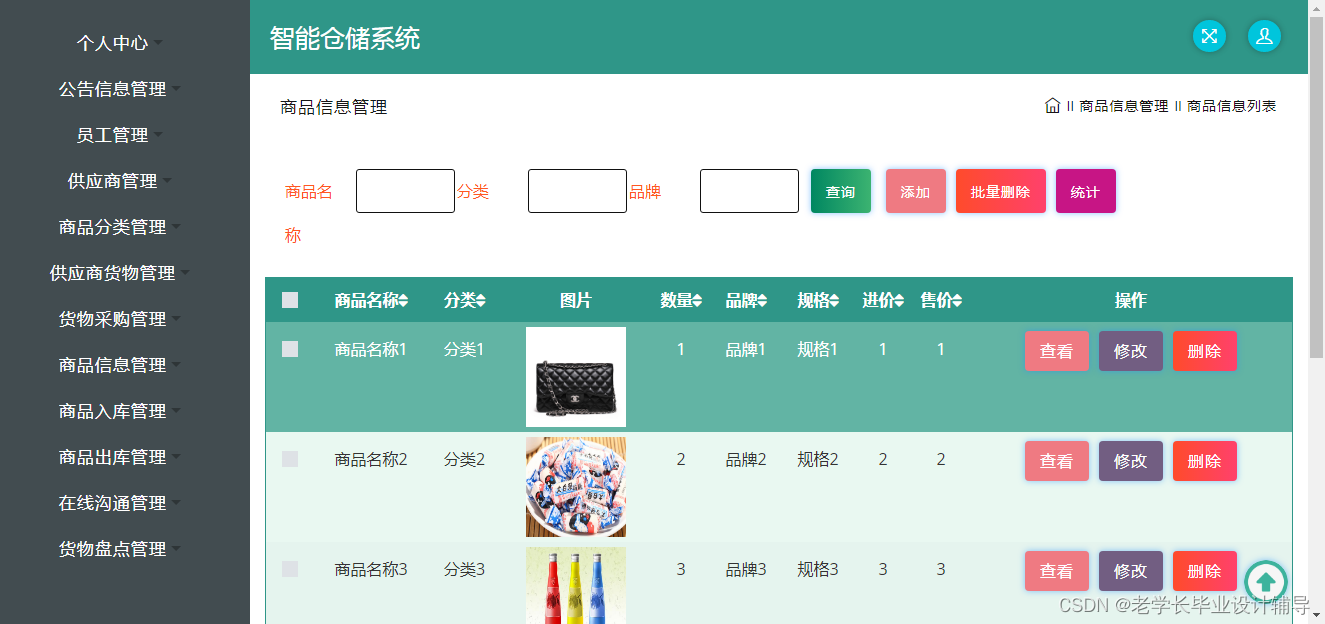Expand the 货物盘点管理 menu
This screenshot has width=1325, height=624.
(x=113, y=548)
